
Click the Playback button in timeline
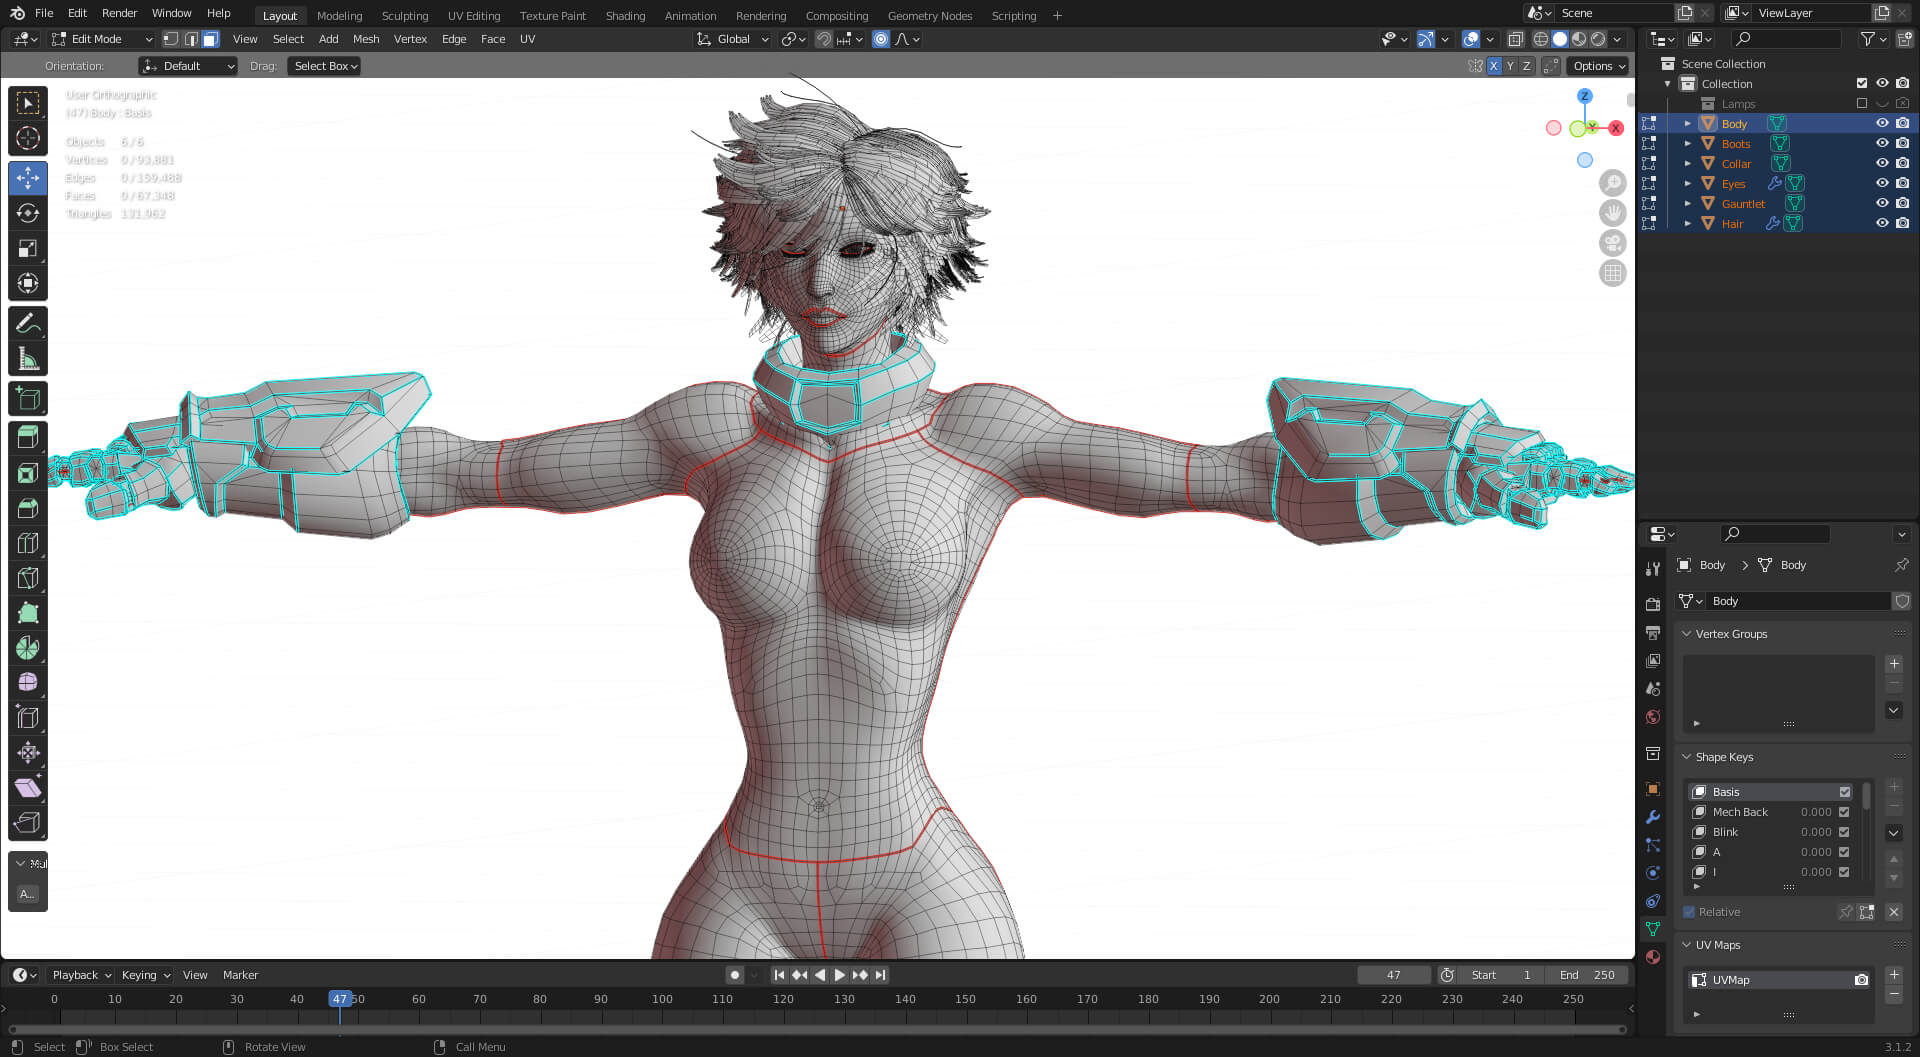(81, 975)
